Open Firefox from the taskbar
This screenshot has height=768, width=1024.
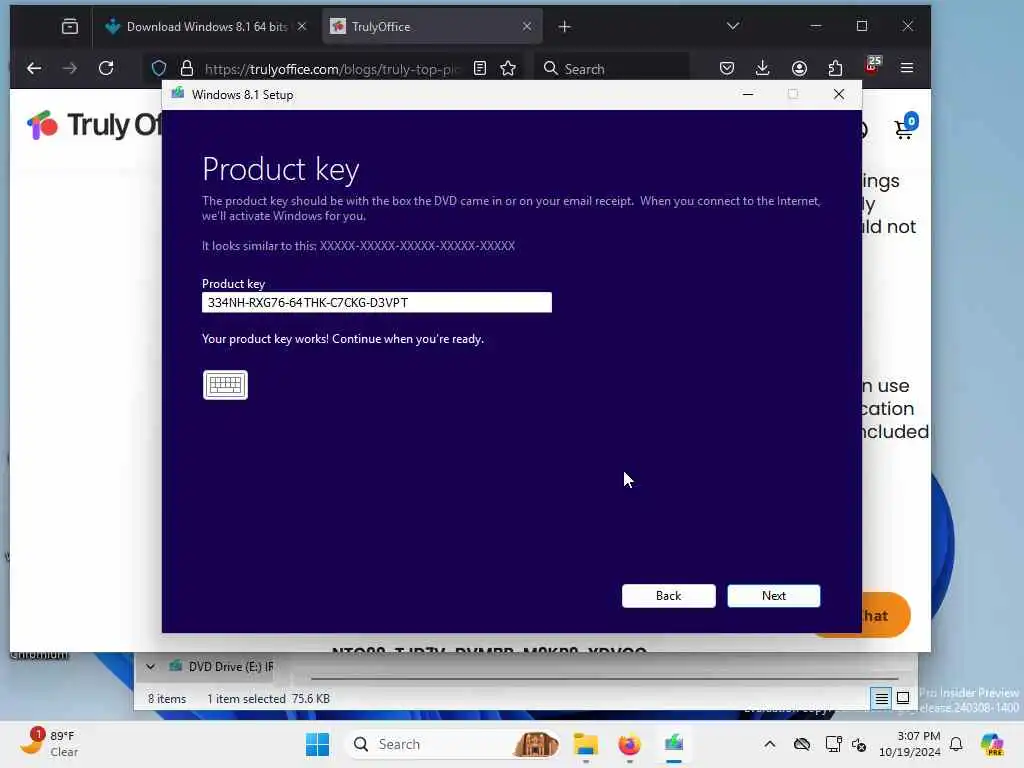coord(630,744)
